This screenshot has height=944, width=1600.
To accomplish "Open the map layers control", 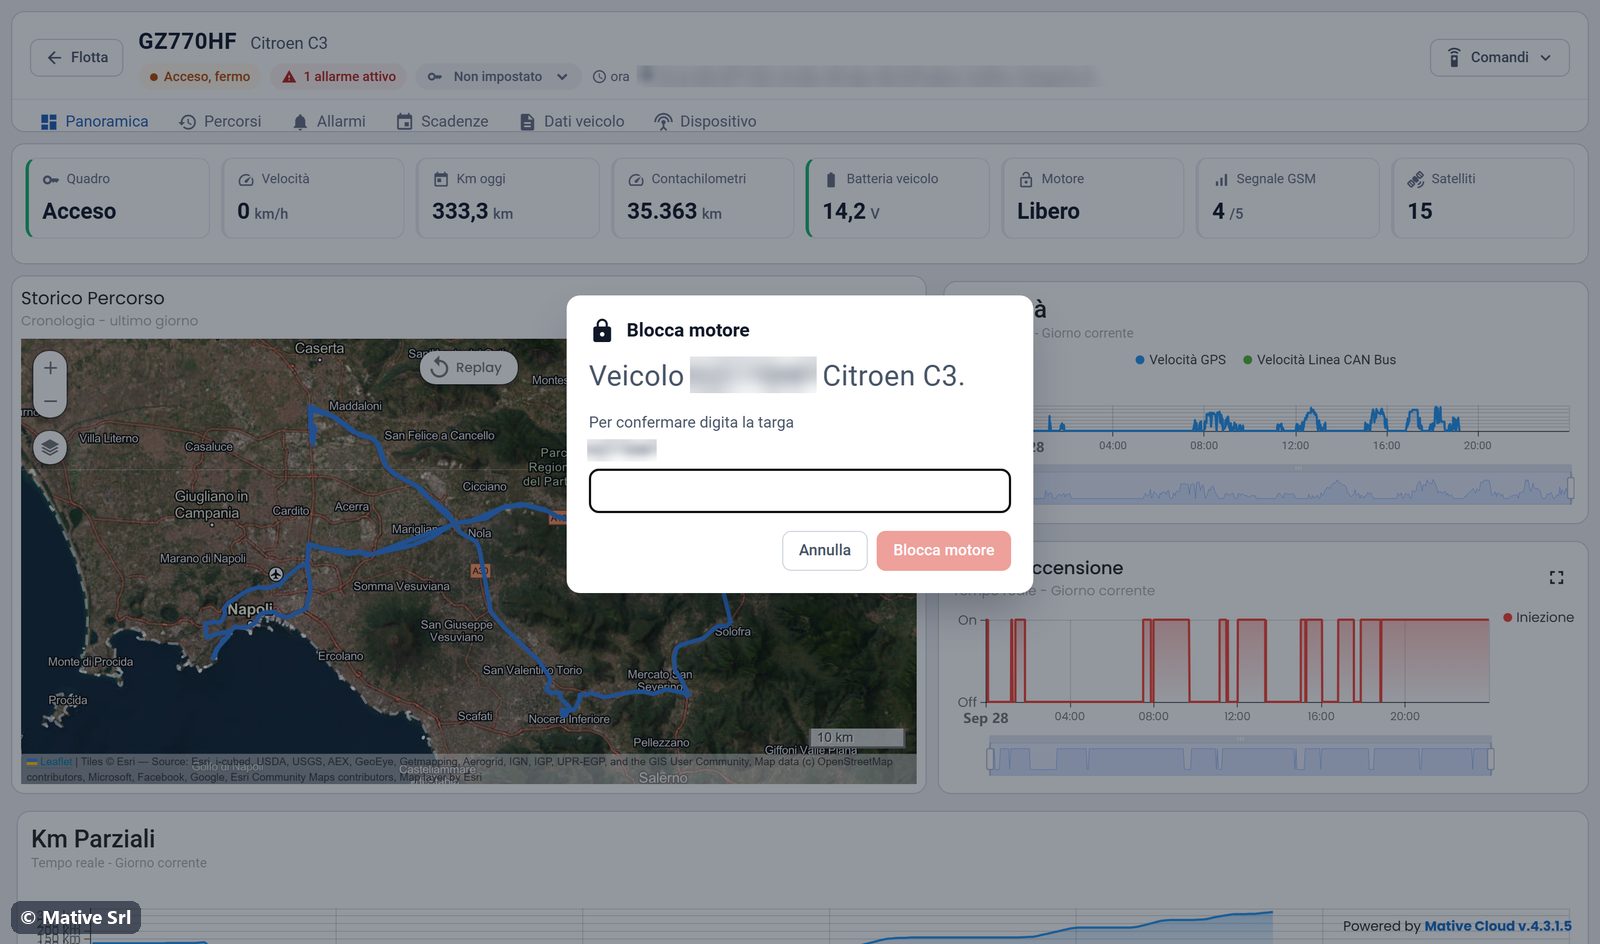I will pyautogui.click(x=50, y=447).
